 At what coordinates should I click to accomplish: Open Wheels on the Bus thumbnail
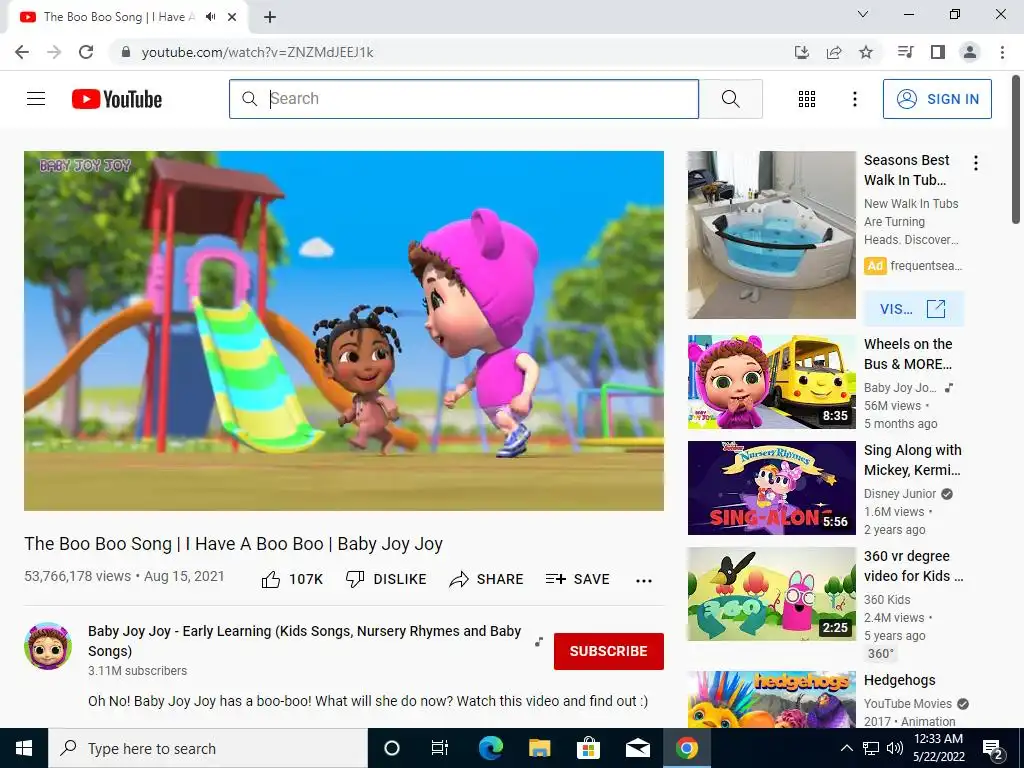771,382
